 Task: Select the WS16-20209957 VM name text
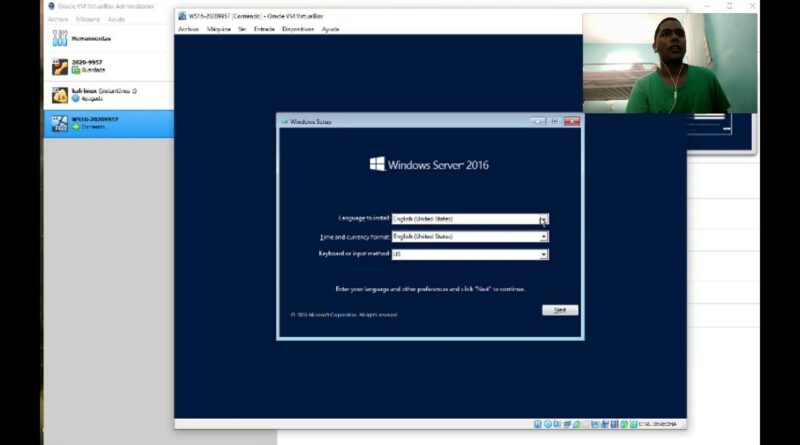(x=95, y=119)
